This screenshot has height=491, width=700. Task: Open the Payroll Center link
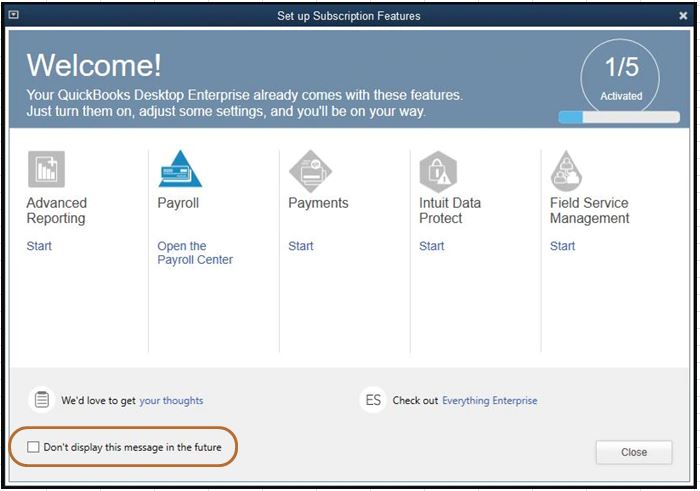coord(195,253)
